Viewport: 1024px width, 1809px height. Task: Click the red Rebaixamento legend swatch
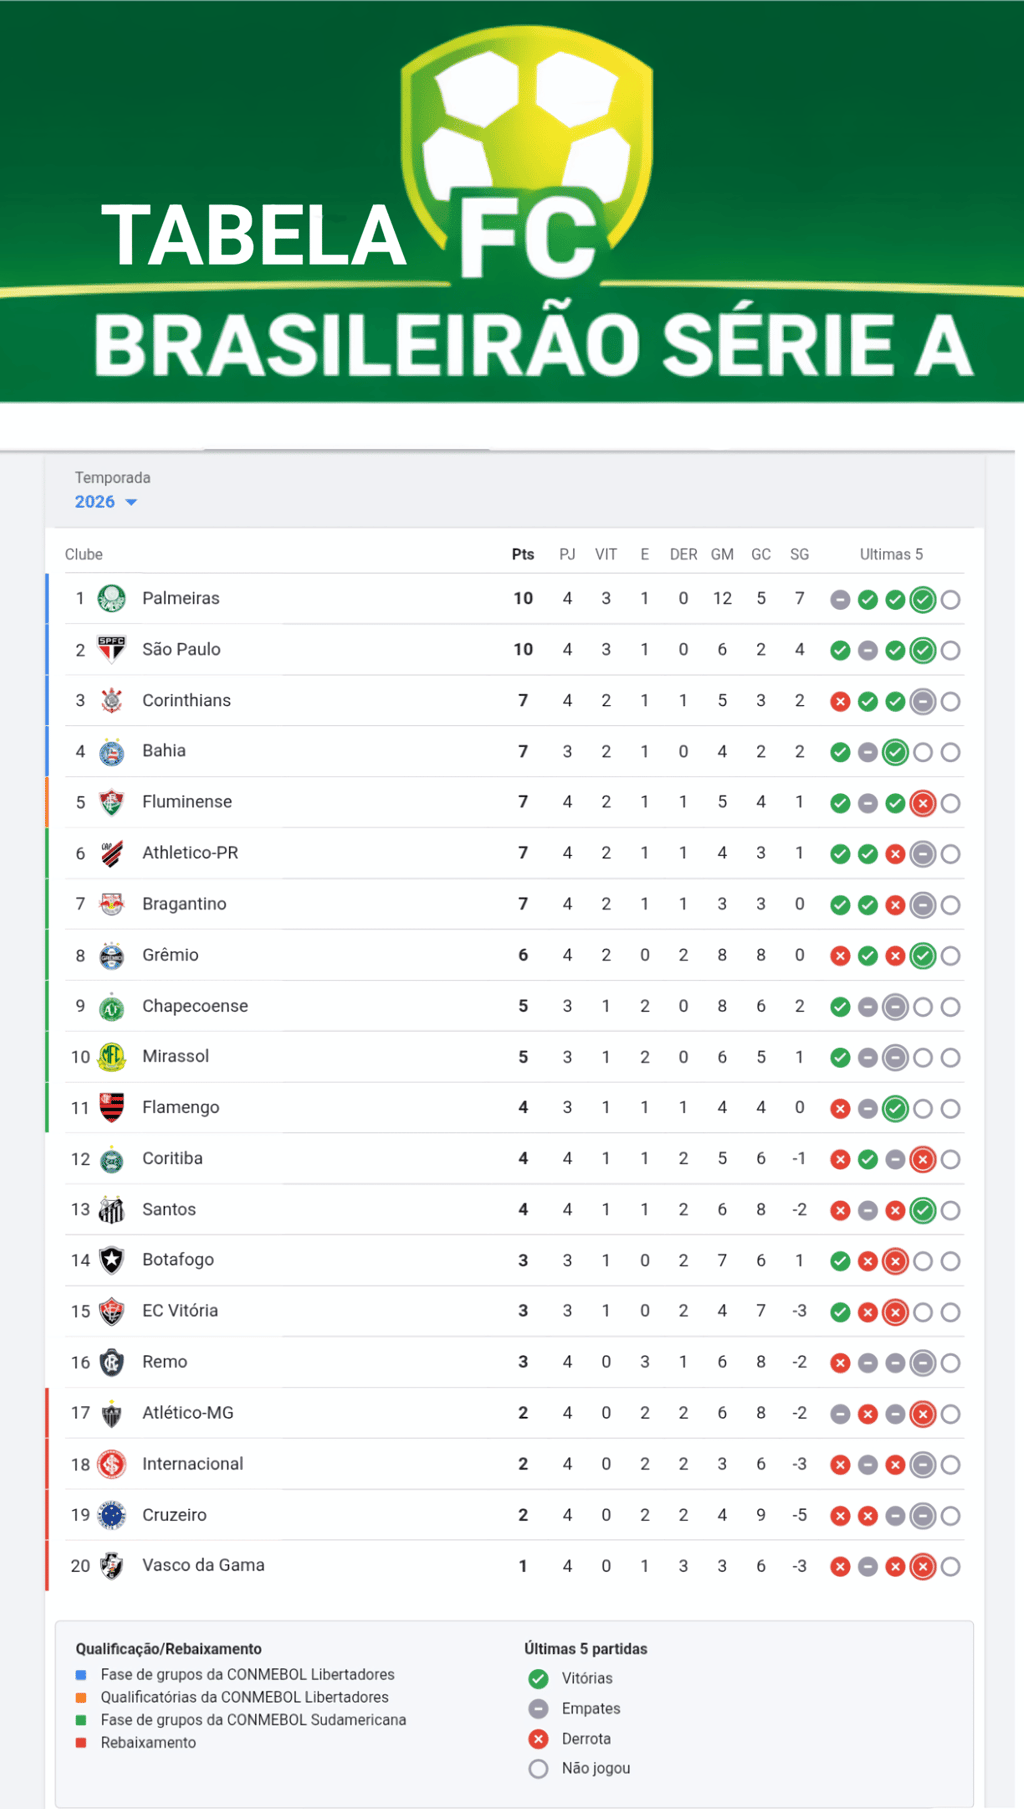point(81,1743)
